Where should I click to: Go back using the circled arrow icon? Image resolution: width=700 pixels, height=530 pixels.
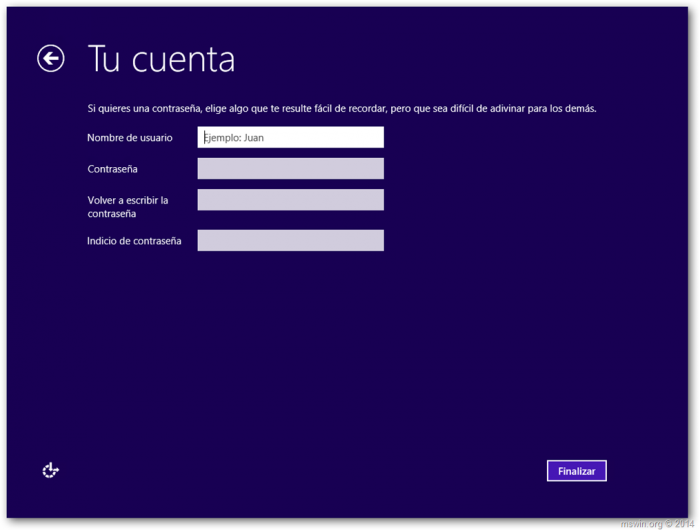[50, 58]
